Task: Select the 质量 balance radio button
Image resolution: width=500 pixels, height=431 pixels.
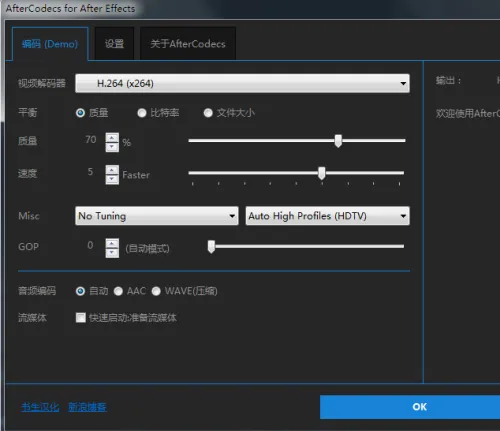Action: point(80,113)
